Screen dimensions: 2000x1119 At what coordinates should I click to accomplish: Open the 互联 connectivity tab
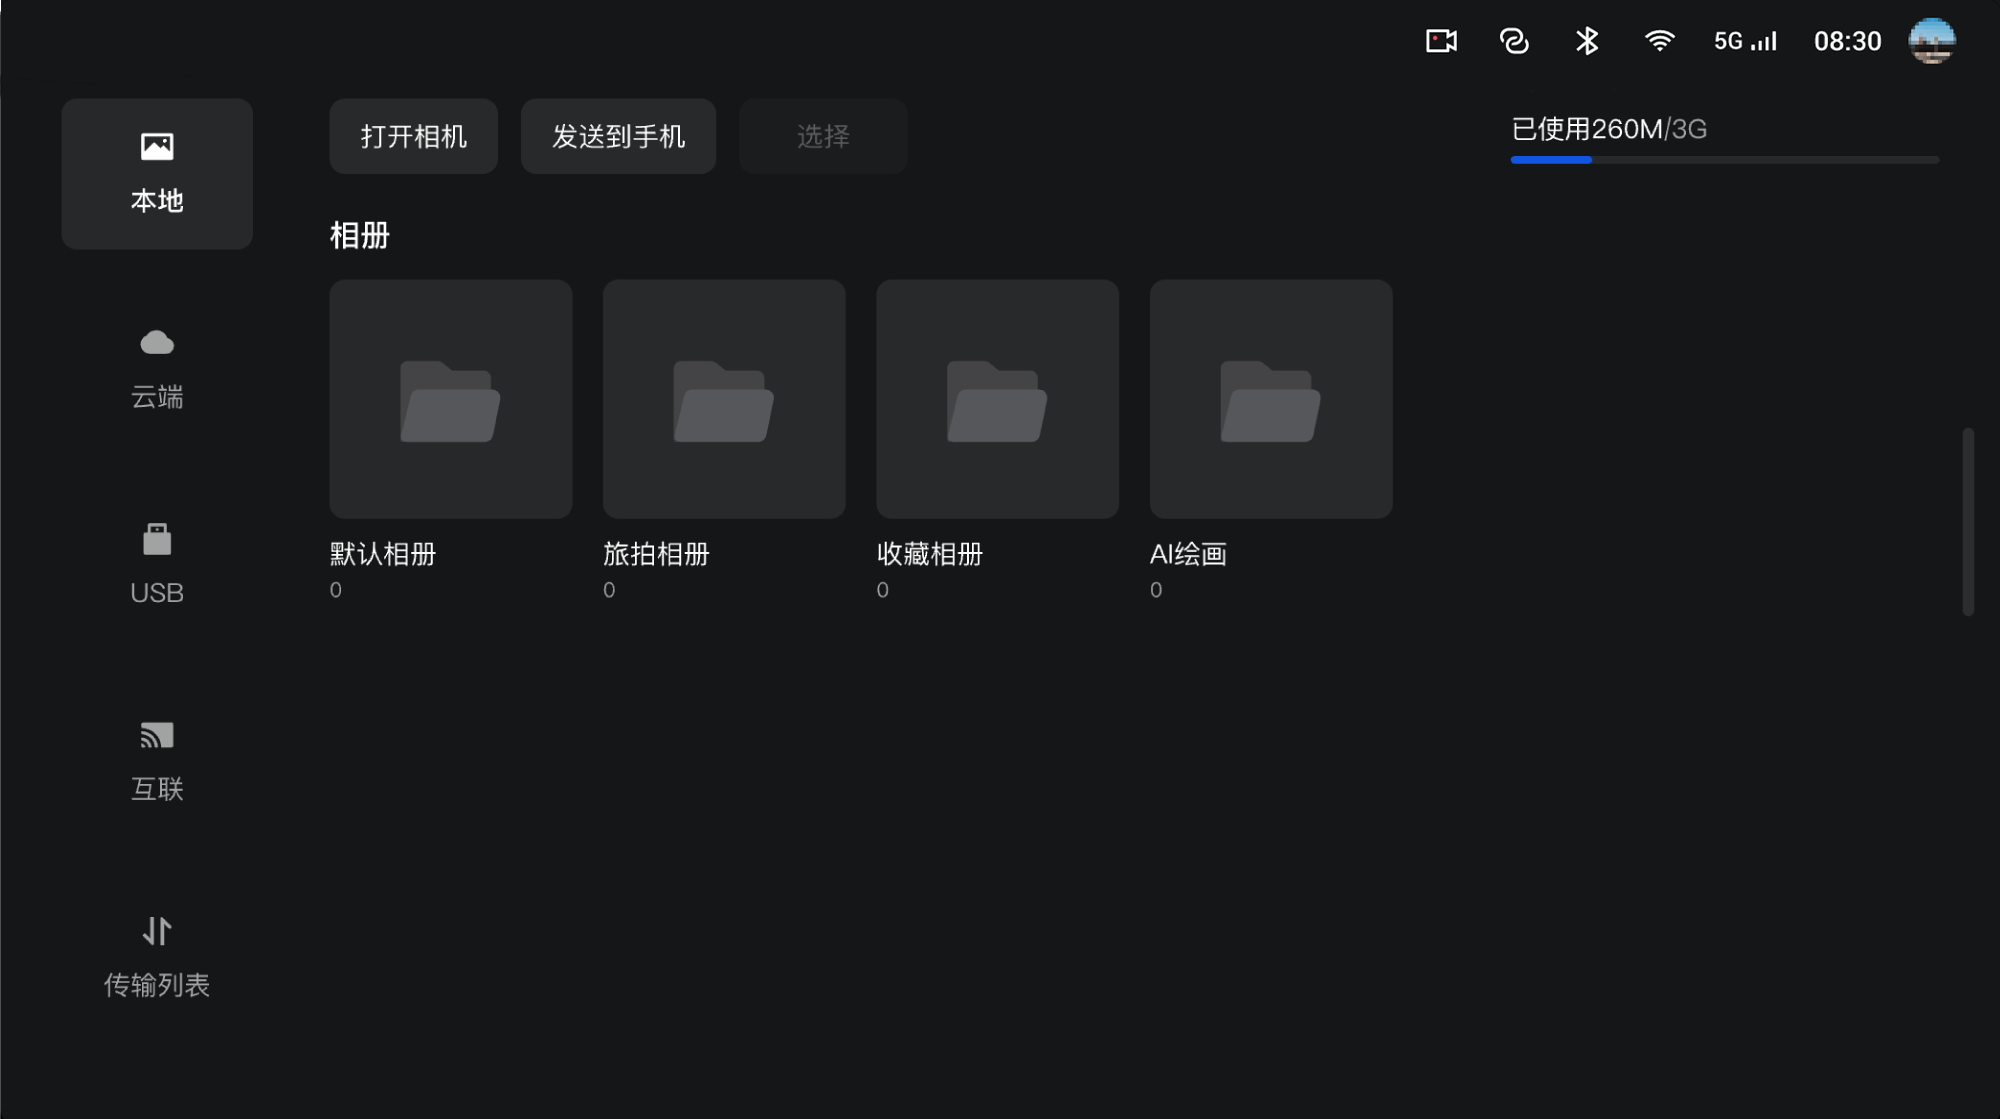point(157,760)
